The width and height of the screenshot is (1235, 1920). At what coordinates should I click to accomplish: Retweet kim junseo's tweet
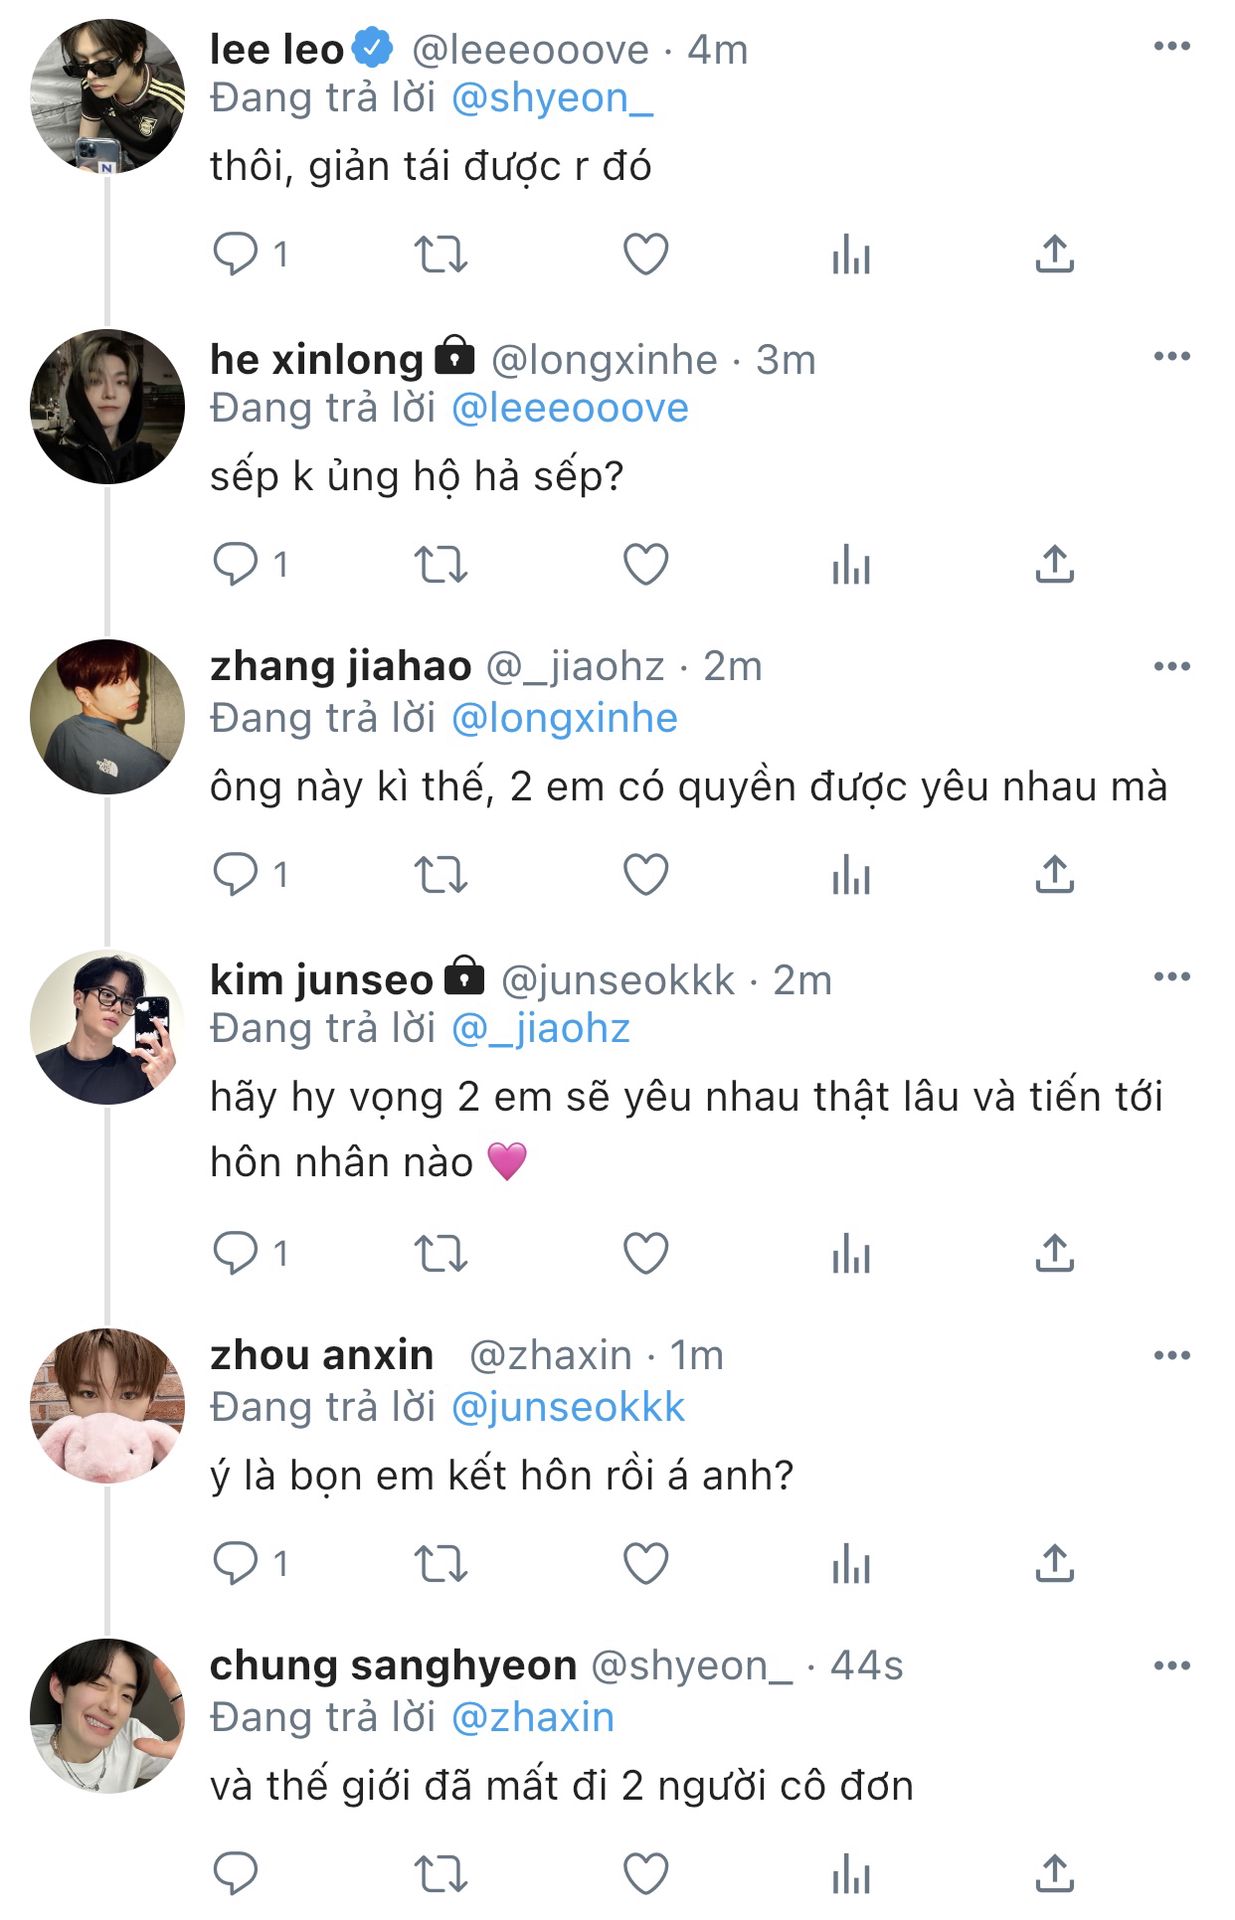[441, 1253]
